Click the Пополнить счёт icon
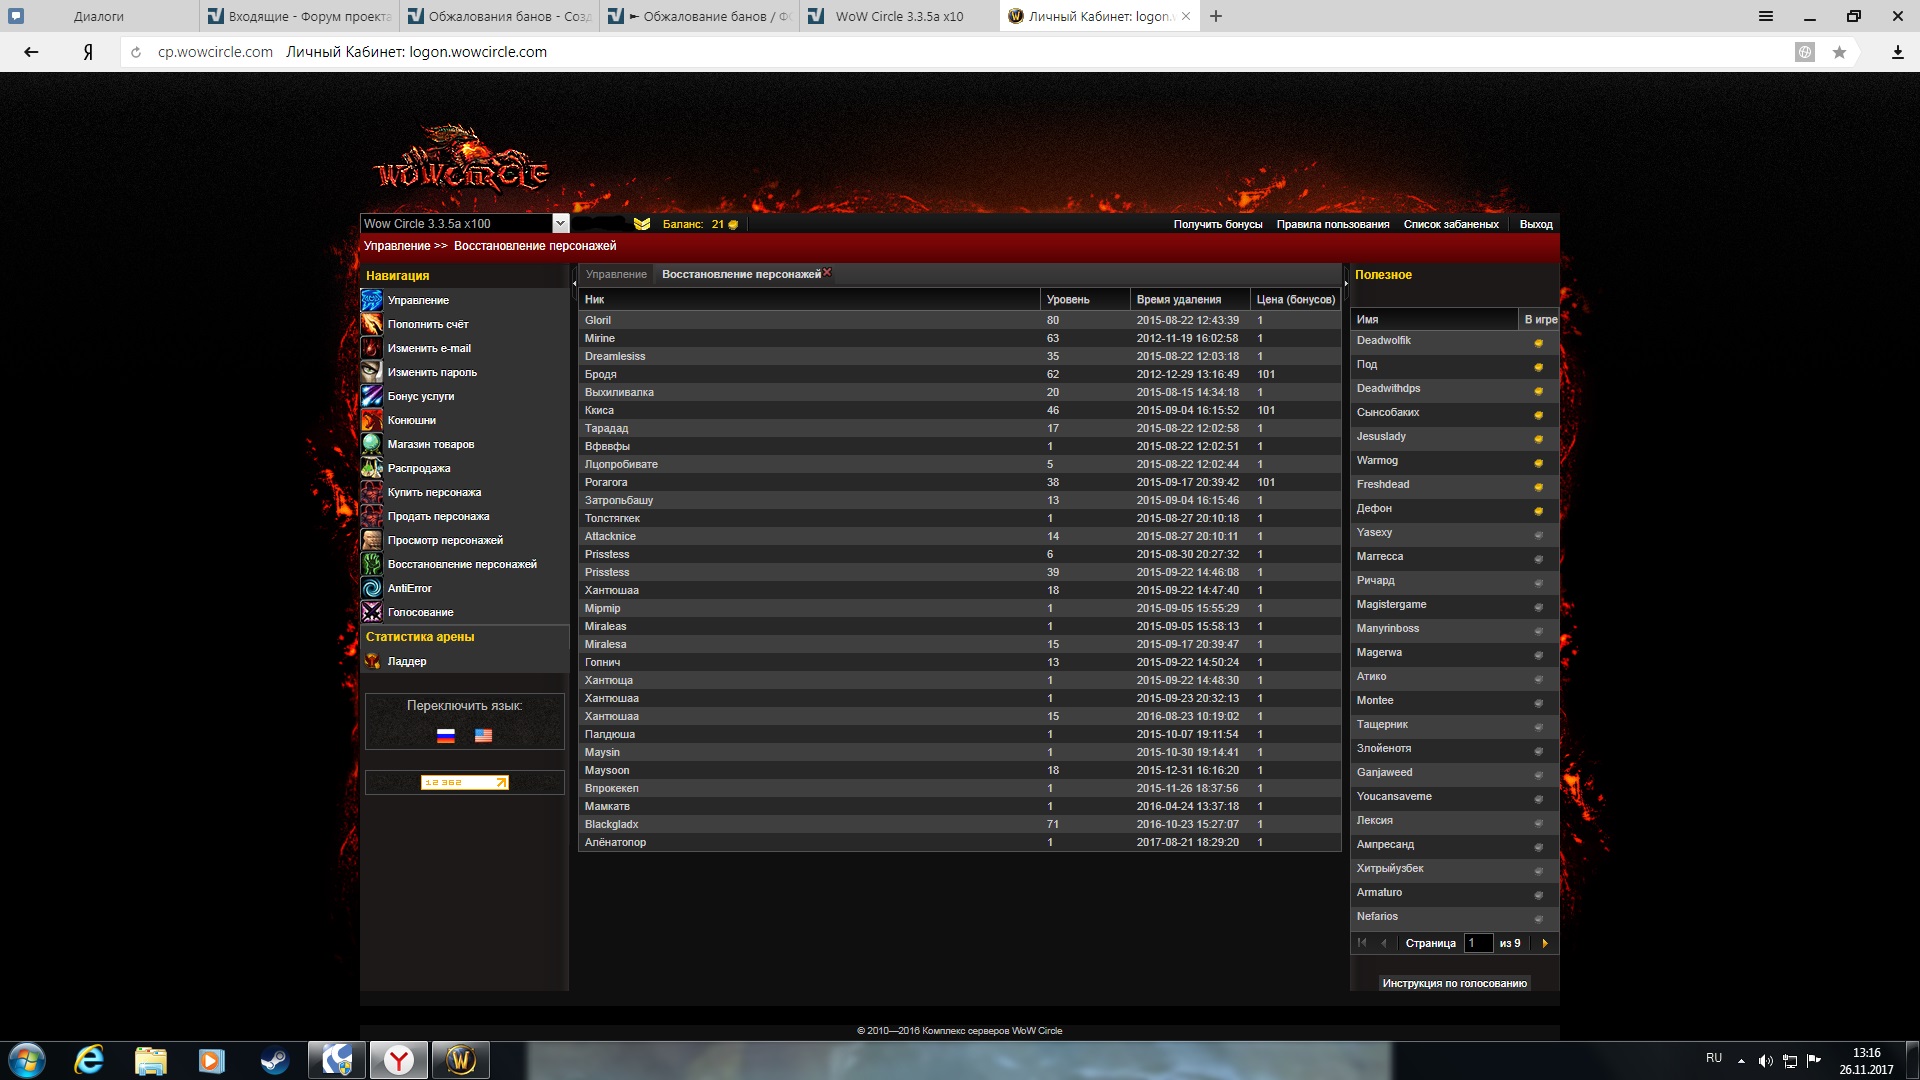Viewport: 1920px width, 1080px height. (371, 324)
